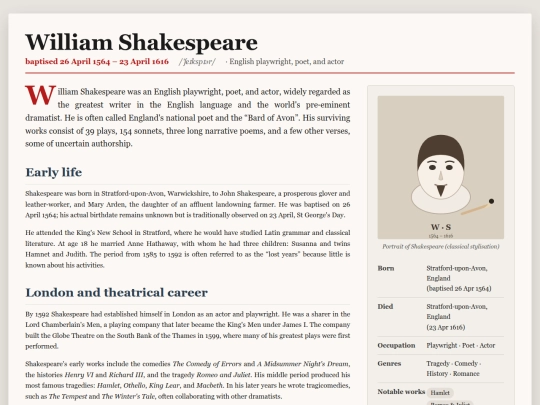
Task: Click 'Tragedy · Comedy ·' genres value
Action: click(454, 364)
